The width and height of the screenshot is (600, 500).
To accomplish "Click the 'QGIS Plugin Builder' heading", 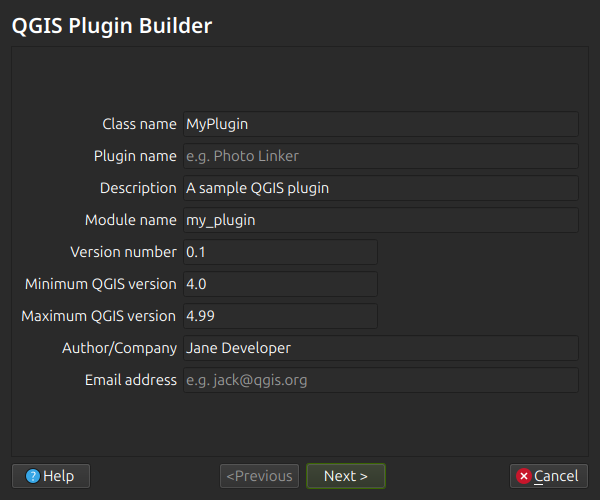I will tap(112, 26).
